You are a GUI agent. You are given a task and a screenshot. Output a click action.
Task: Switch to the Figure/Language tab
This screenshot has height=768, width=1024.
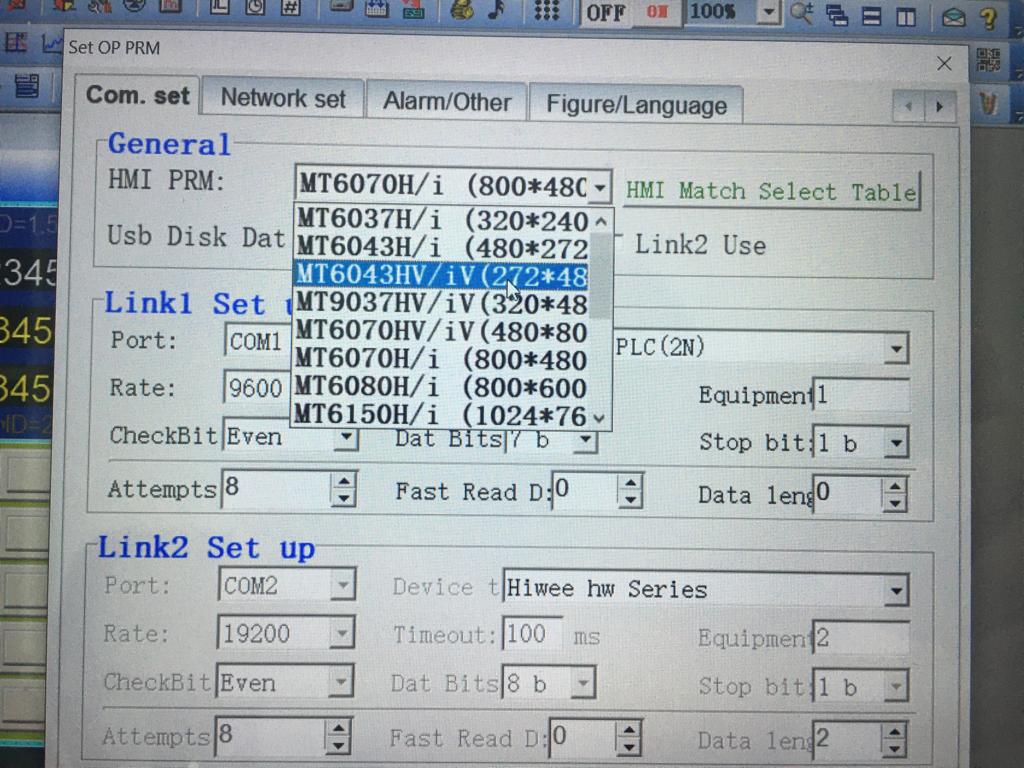coord(636,104)
